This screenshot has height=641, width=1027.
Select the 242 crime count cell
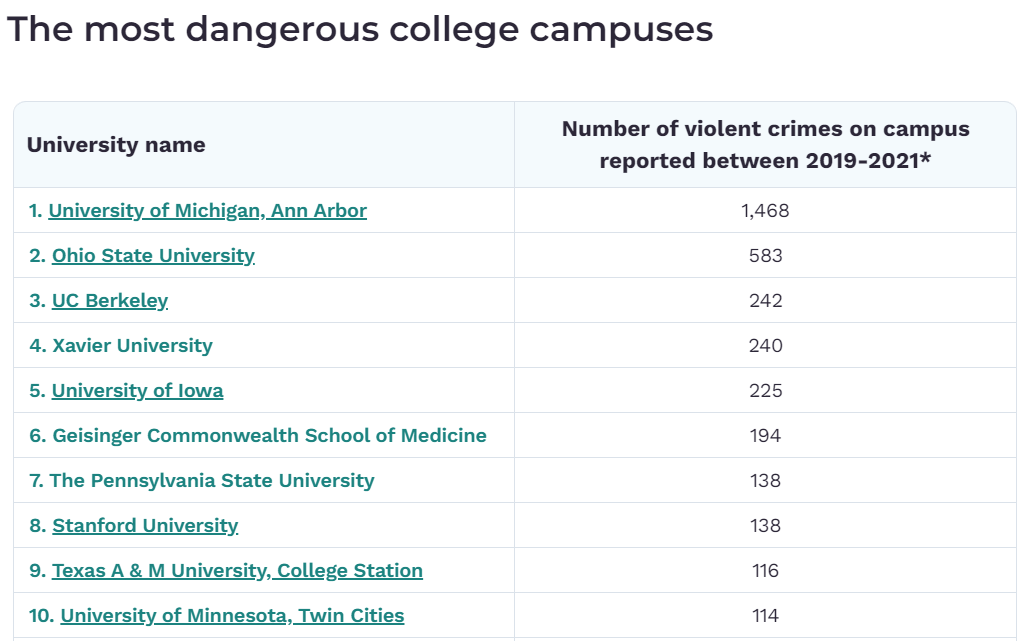[765, 301]
